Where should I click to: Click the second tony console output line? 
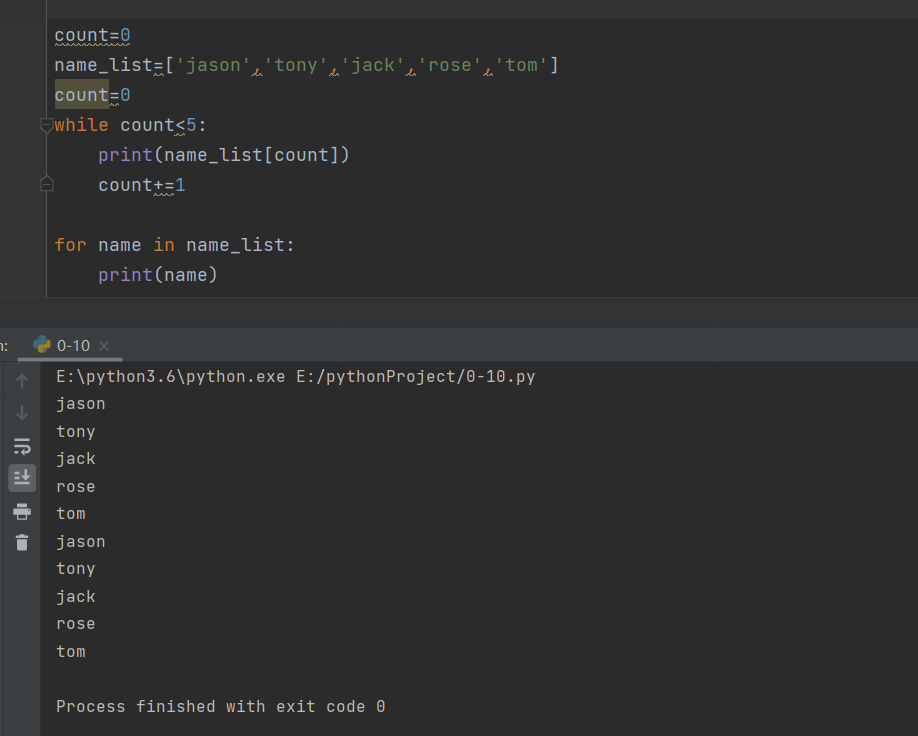[x=76, y=569]
